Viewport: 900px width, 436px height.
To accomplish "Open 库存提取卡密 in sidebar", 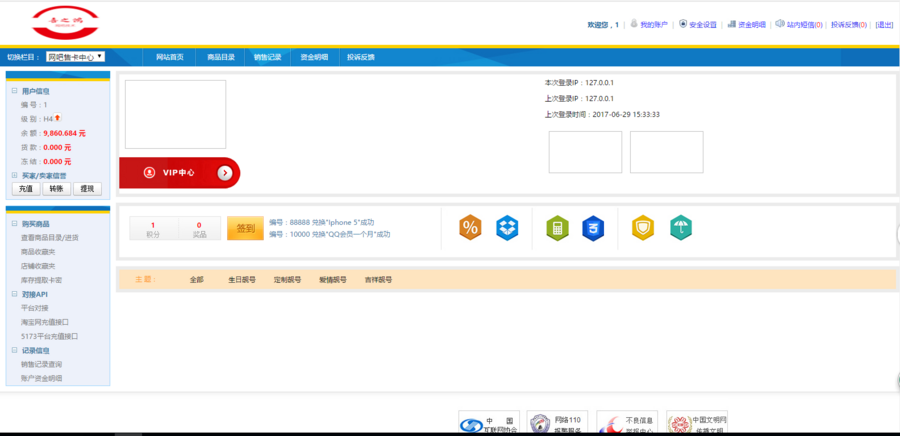I will pyautogui.click(x=41, y=280).
